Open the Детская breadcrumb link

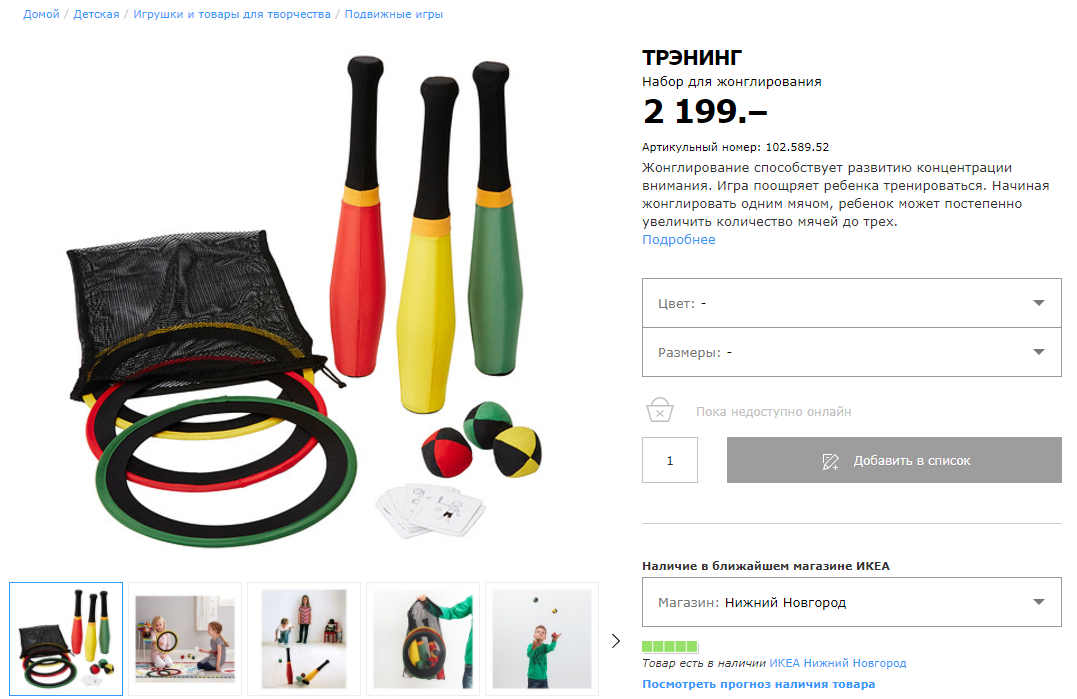(x=96, y=14)
